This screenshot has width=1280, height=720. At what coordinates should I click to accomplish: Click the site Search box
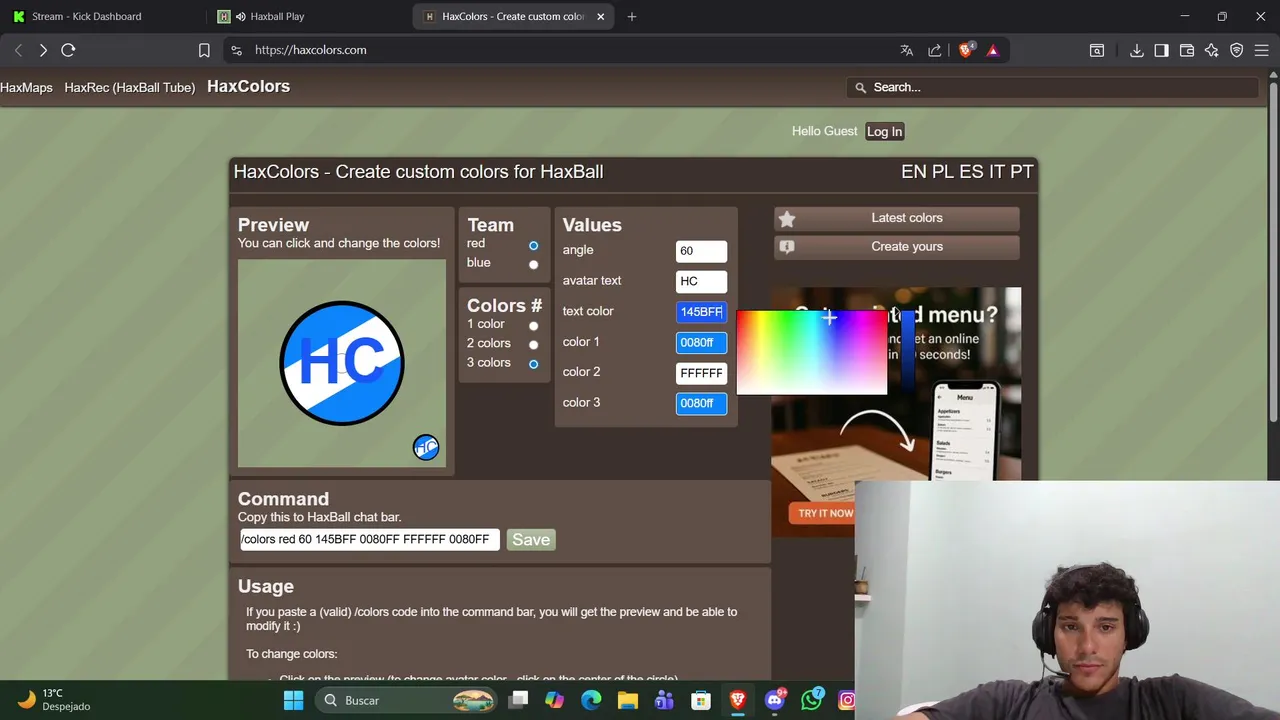(x=1052, y=87)
